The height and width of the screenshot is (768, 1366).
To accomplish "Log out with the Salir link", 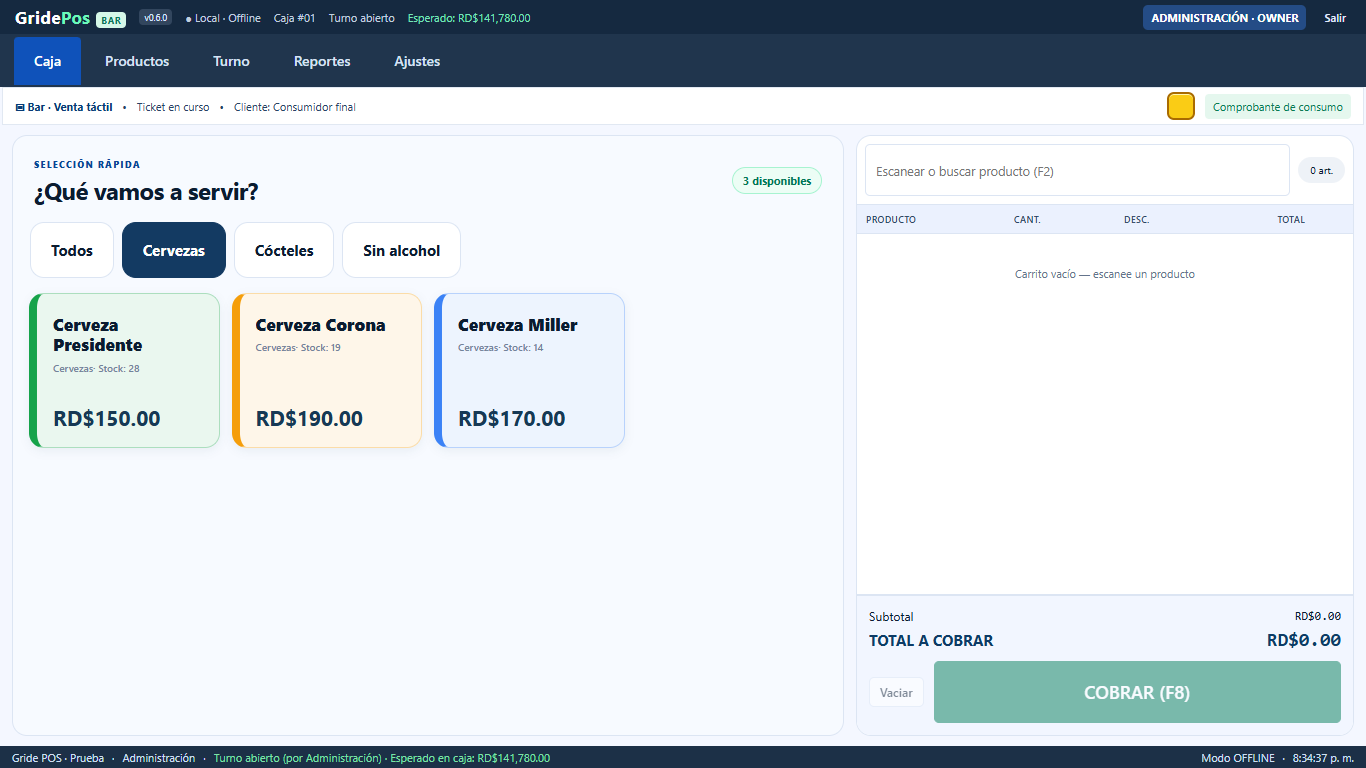I will tap(1335, 18).
